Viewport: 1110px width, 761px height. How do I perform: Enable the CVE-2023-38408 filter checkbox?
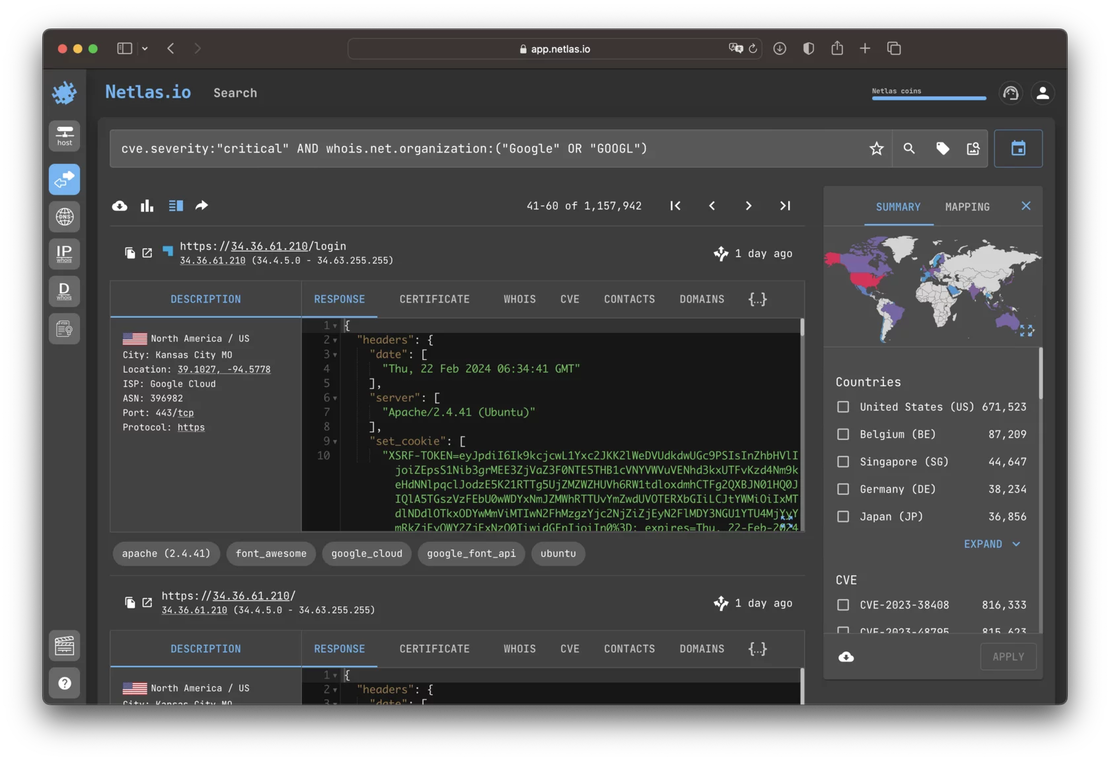844,604
